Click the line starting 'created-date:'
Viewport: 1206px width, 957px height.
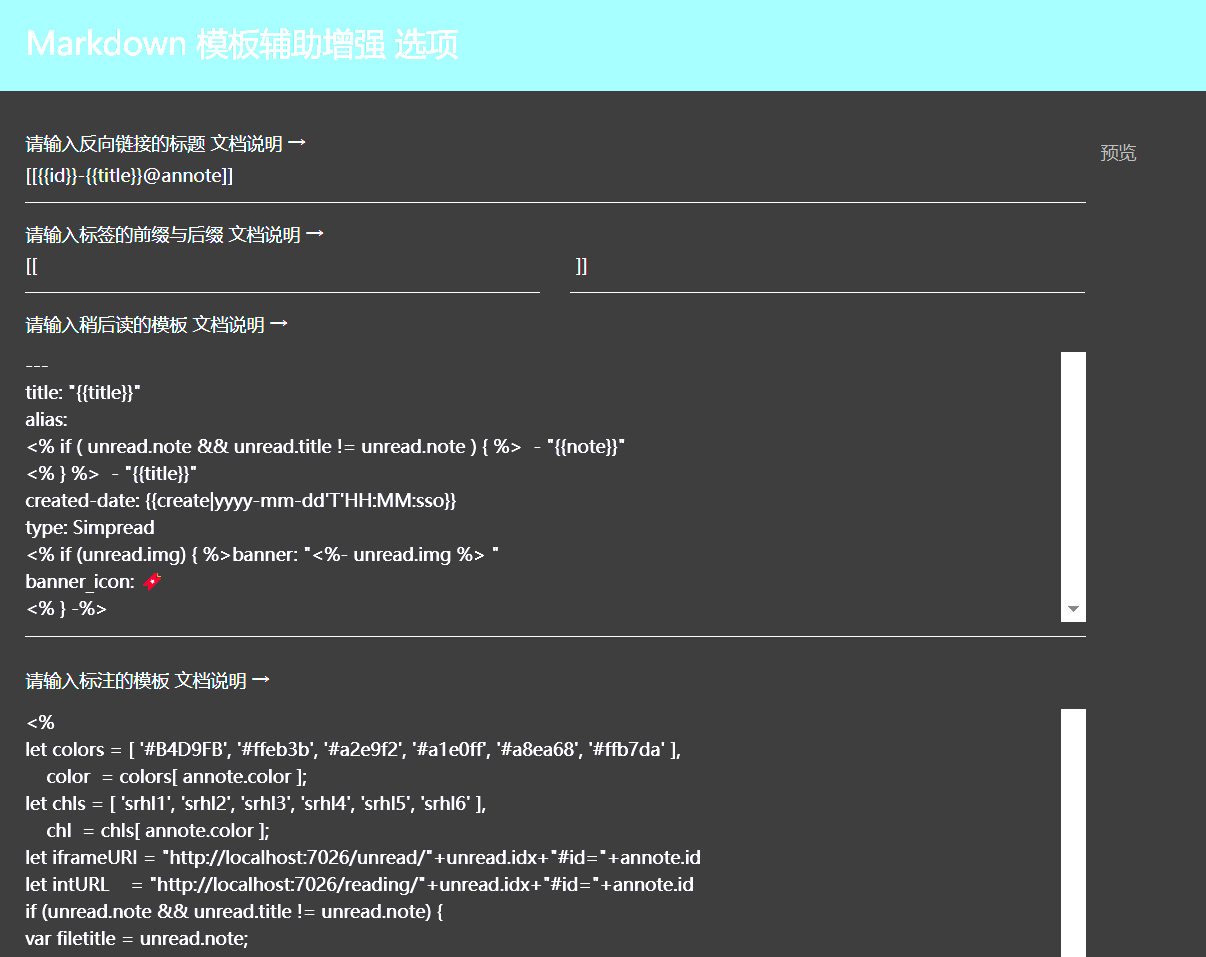[241, 500]
